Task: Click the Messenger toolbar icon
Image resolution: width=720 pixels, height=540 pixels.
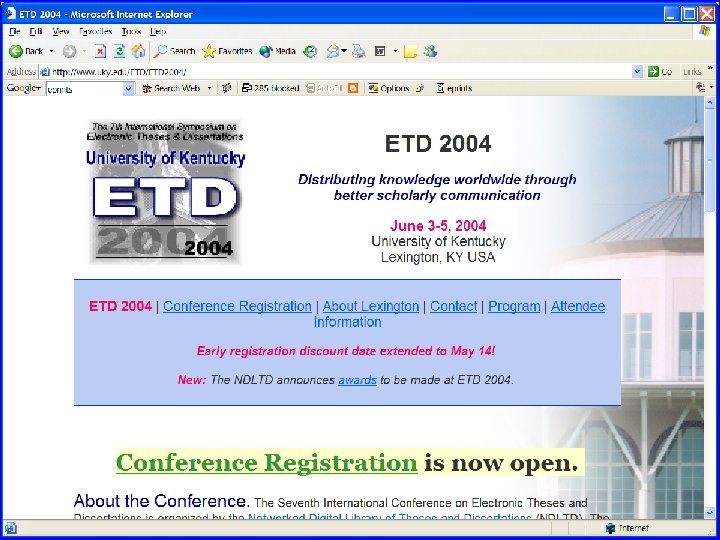Action: (x=430, y=51)
